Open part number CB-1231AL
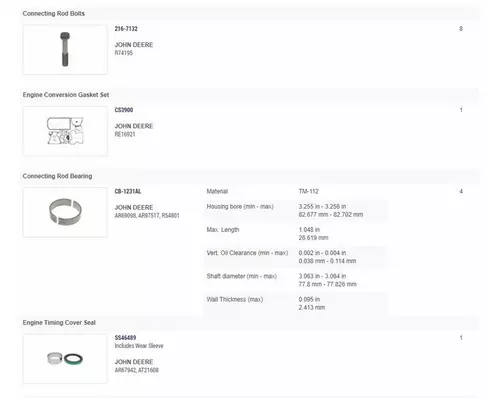 pos(128,191)
